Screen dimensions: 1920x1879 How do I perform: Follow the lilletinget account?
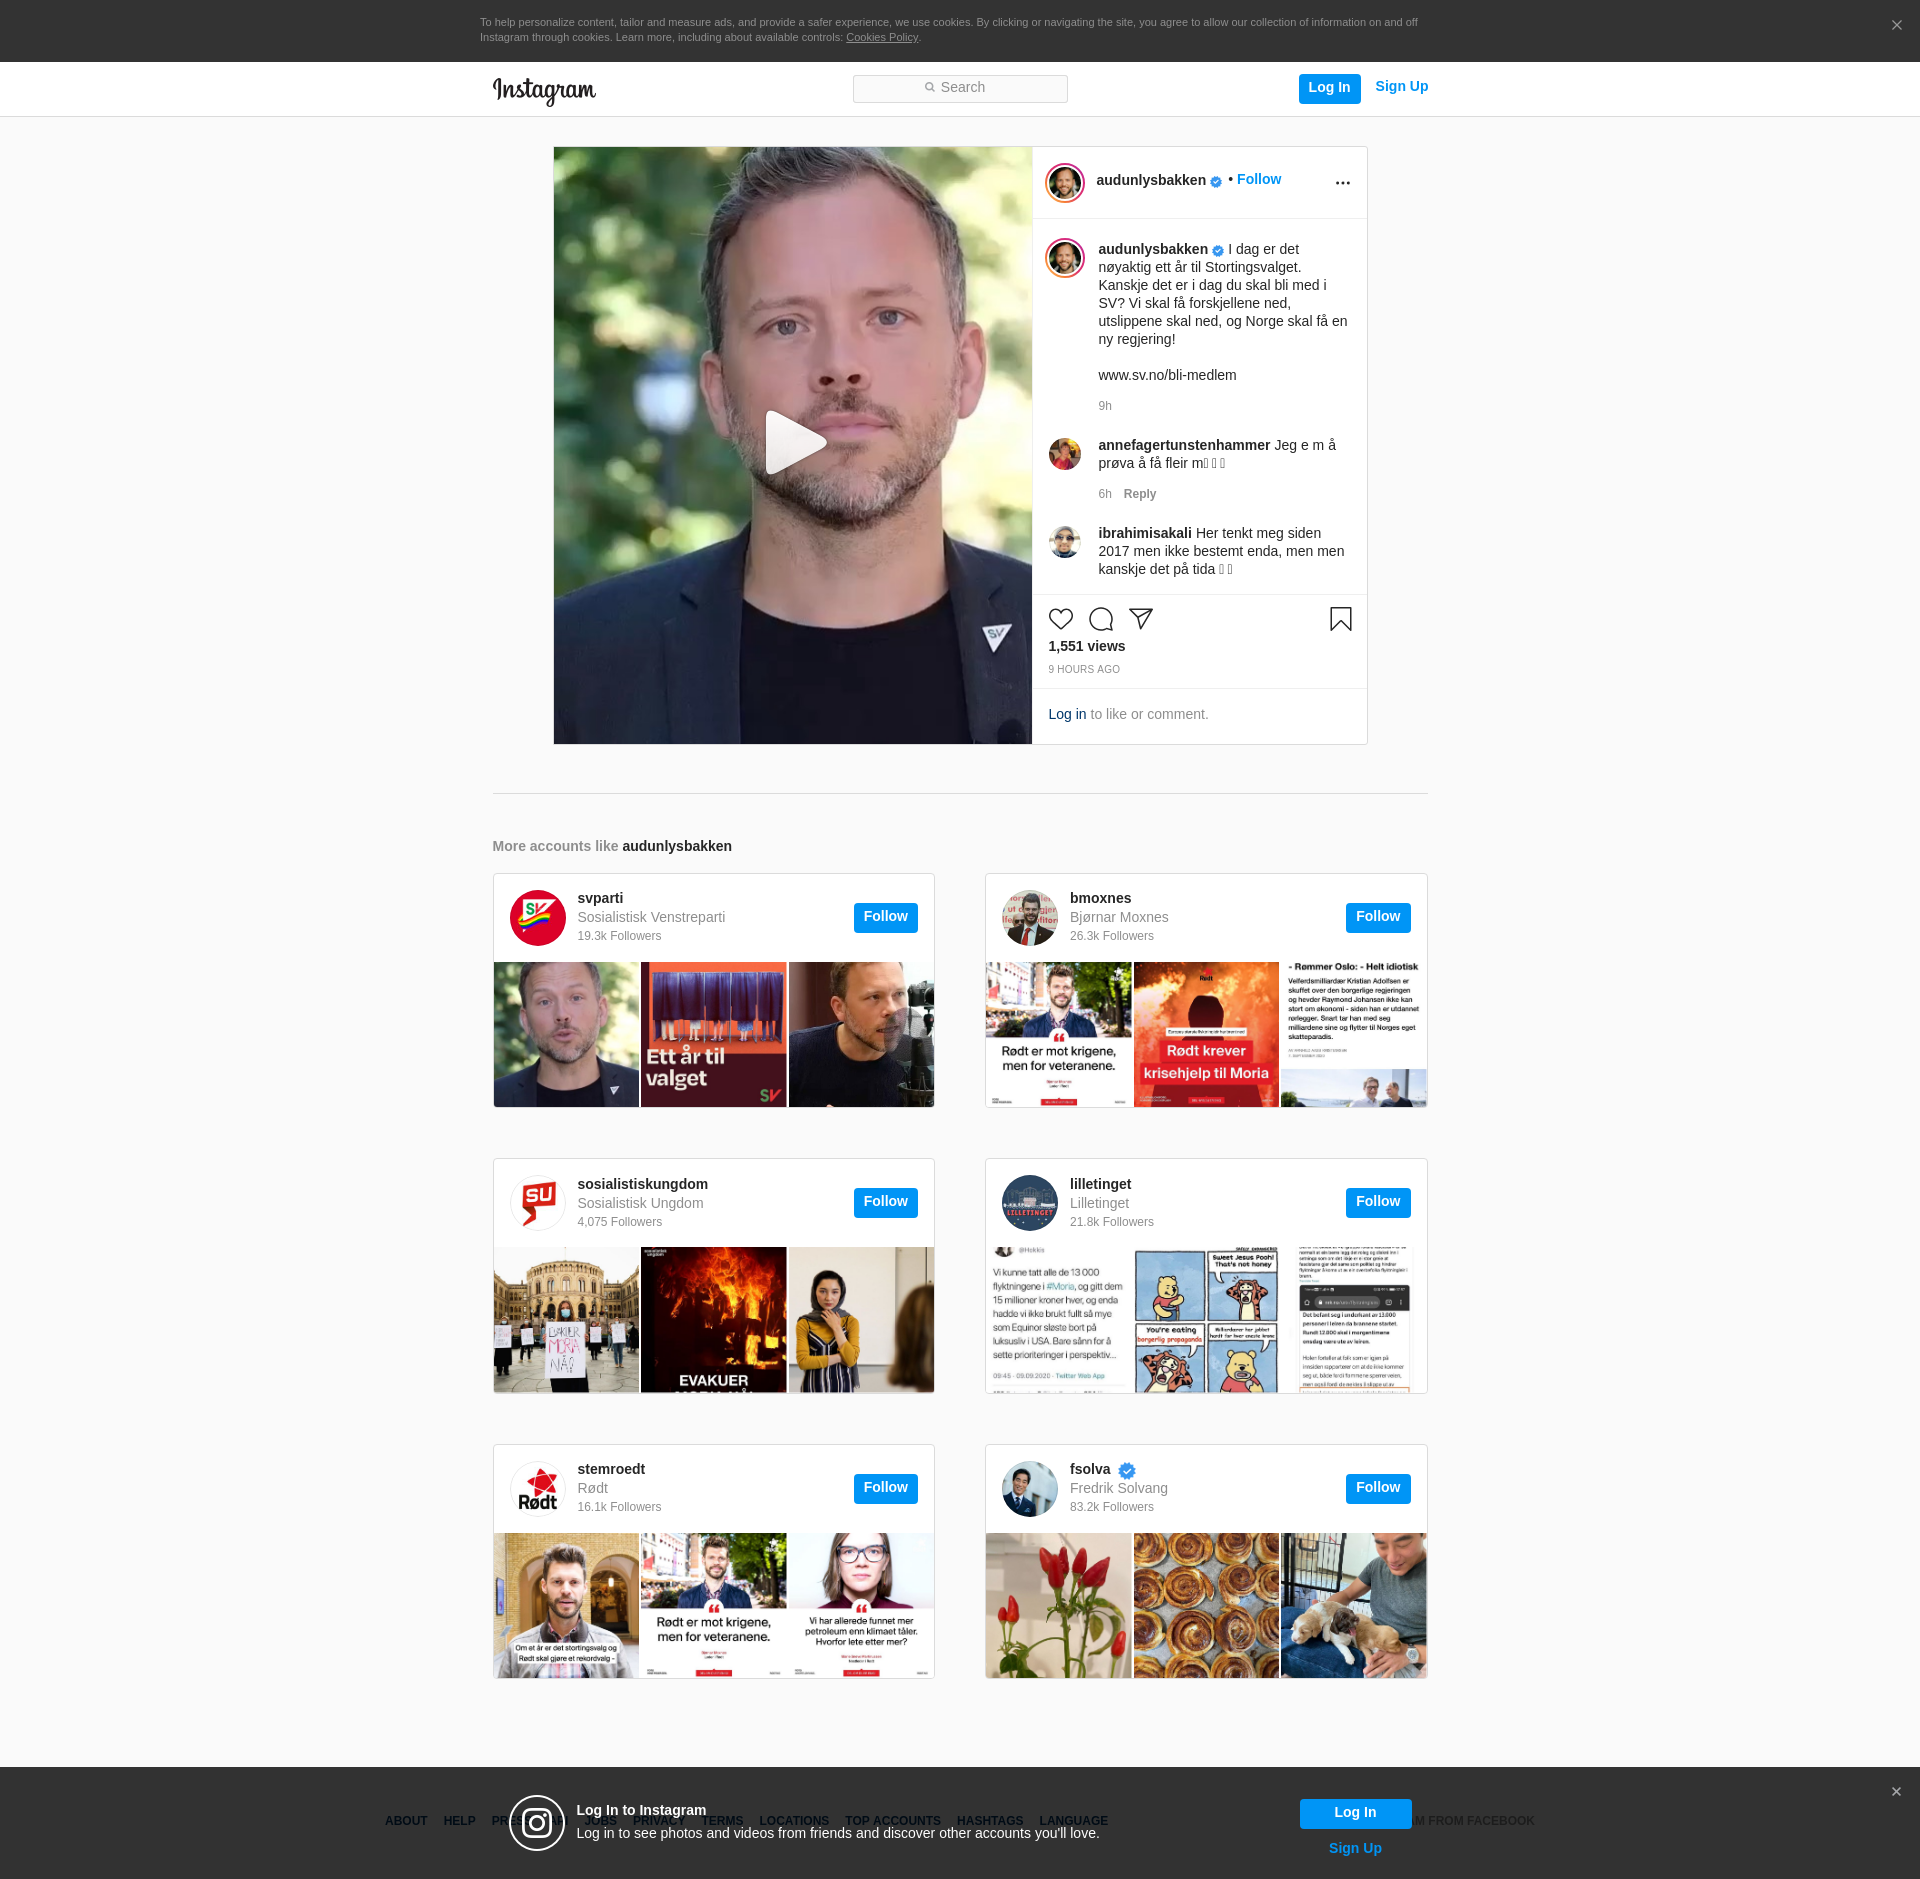(x=1378, y=1202)
